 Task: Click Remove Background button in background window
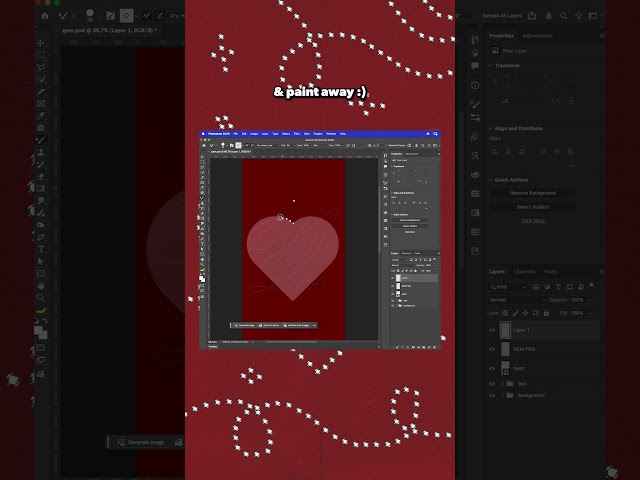pyautogui.click(x=533, y=193)
